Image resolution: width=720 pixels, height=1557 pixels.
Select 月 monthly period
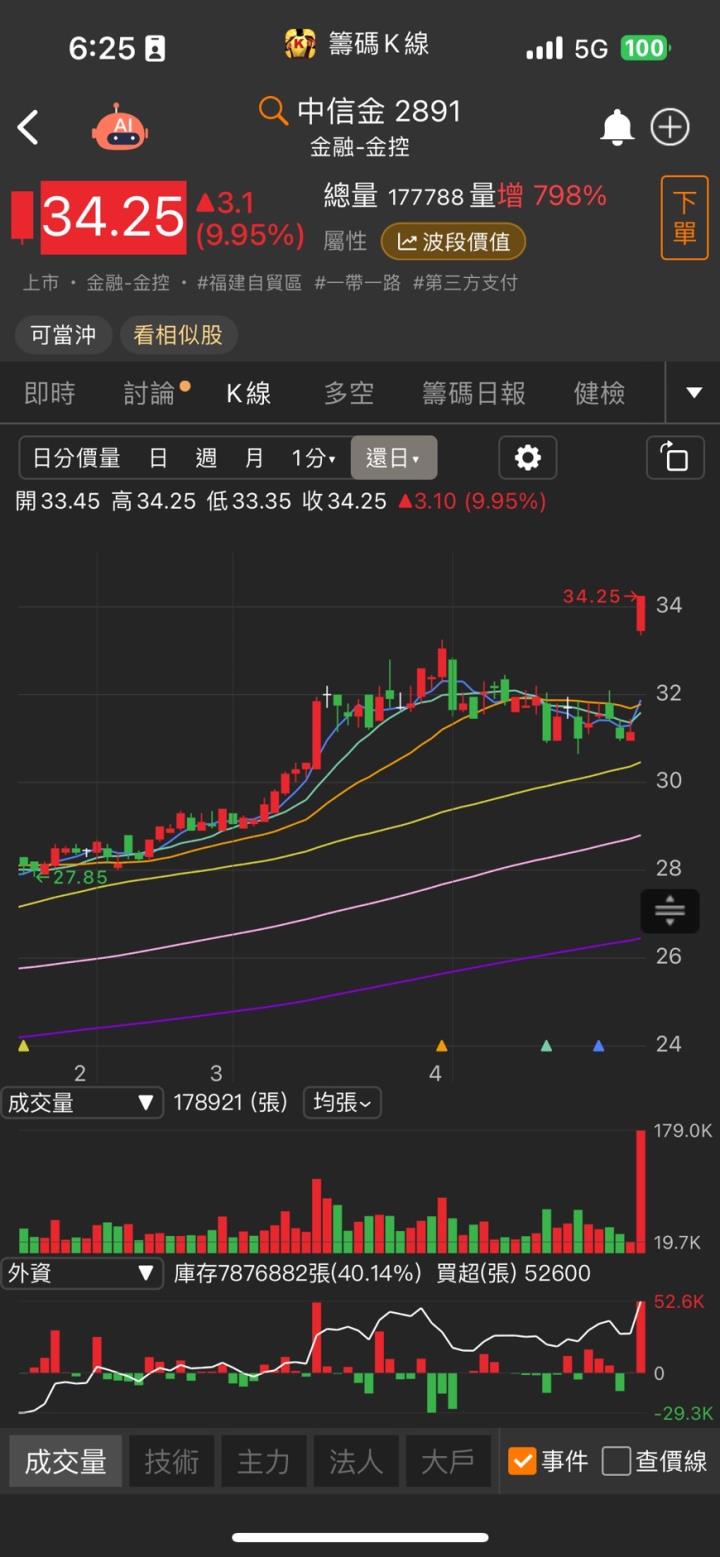click(x=255, y=458)
